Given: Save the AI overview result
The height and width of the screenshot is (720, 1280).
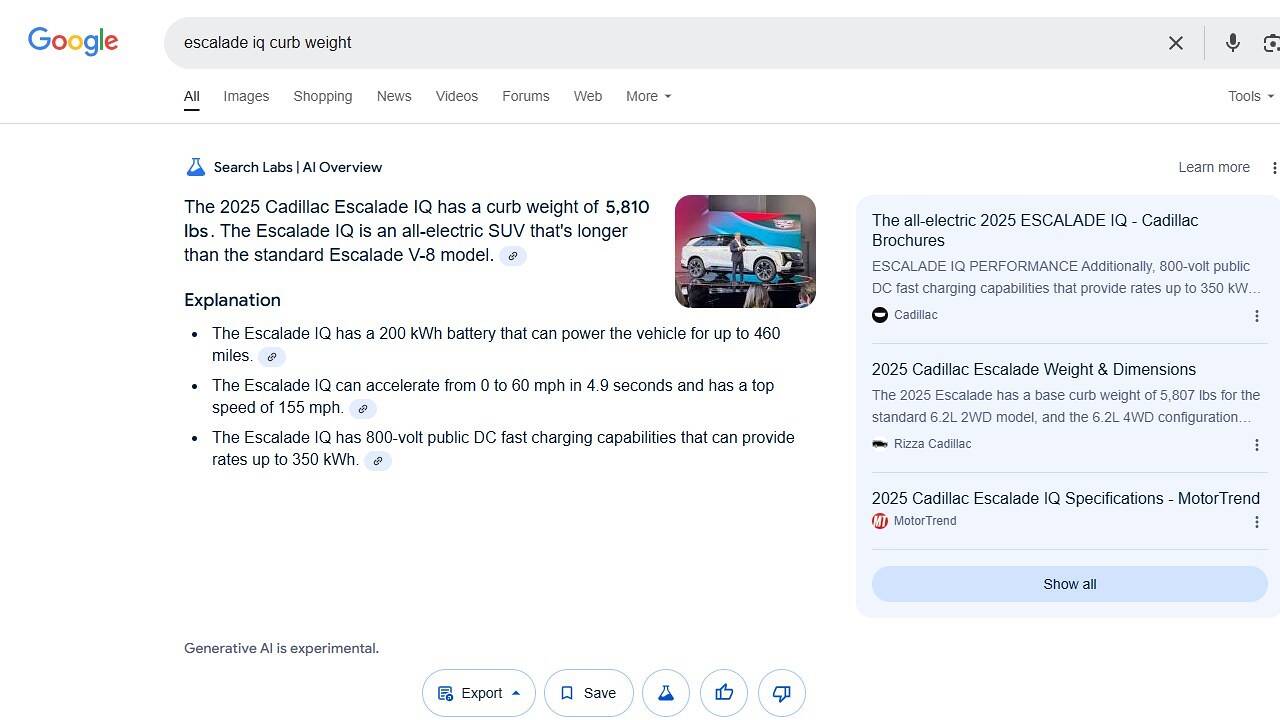Looking at the screenshot, I should [x=588, y=693].
